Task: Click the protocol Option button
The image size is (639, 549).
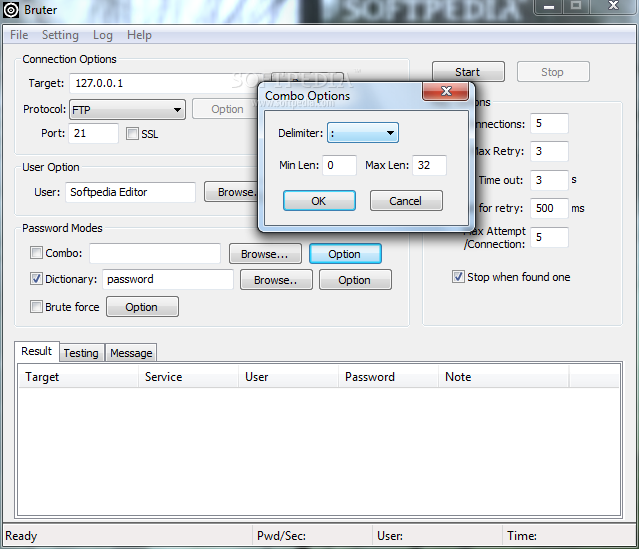Action: tap(225, 109)
